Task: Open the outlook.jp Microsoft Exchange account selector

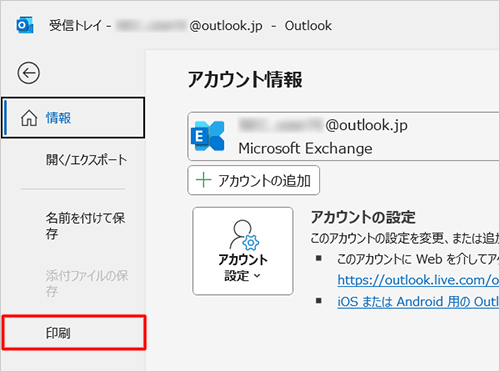Action: tap(344, 136)
